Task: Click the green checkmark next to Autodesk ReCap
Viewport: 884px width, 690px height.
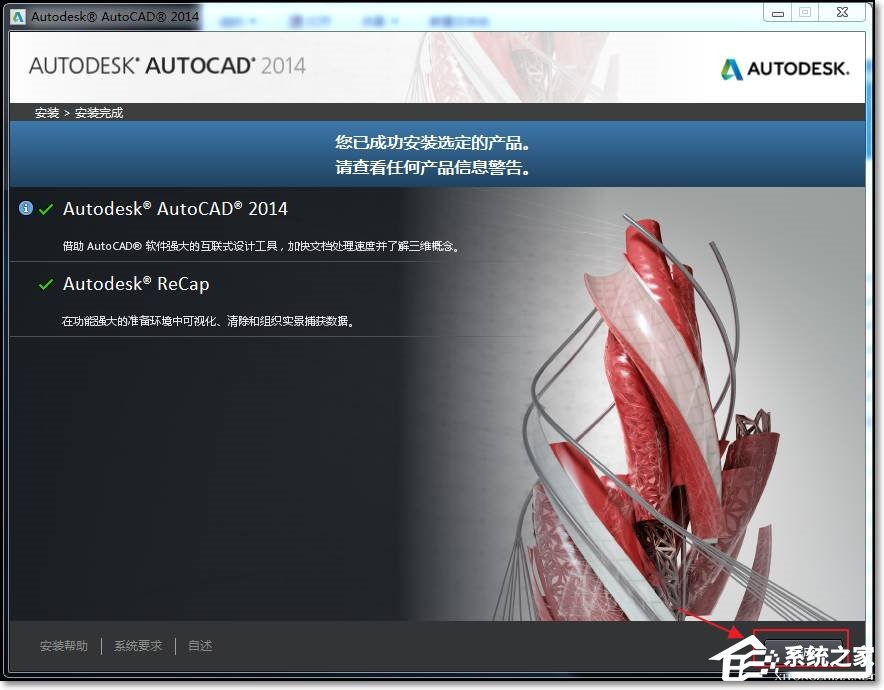Action: coord(44,283)
